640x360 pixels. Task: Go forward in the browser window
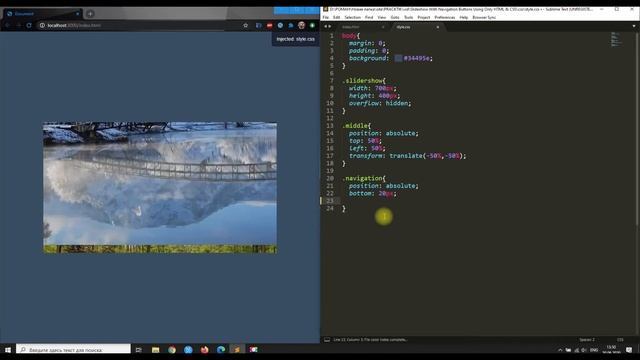(18, 25)
